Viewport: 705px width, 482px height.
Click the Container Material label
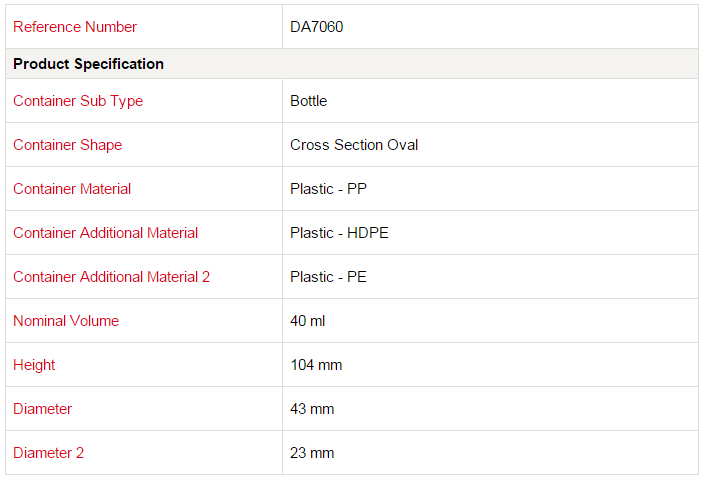(x=72, y=189)
